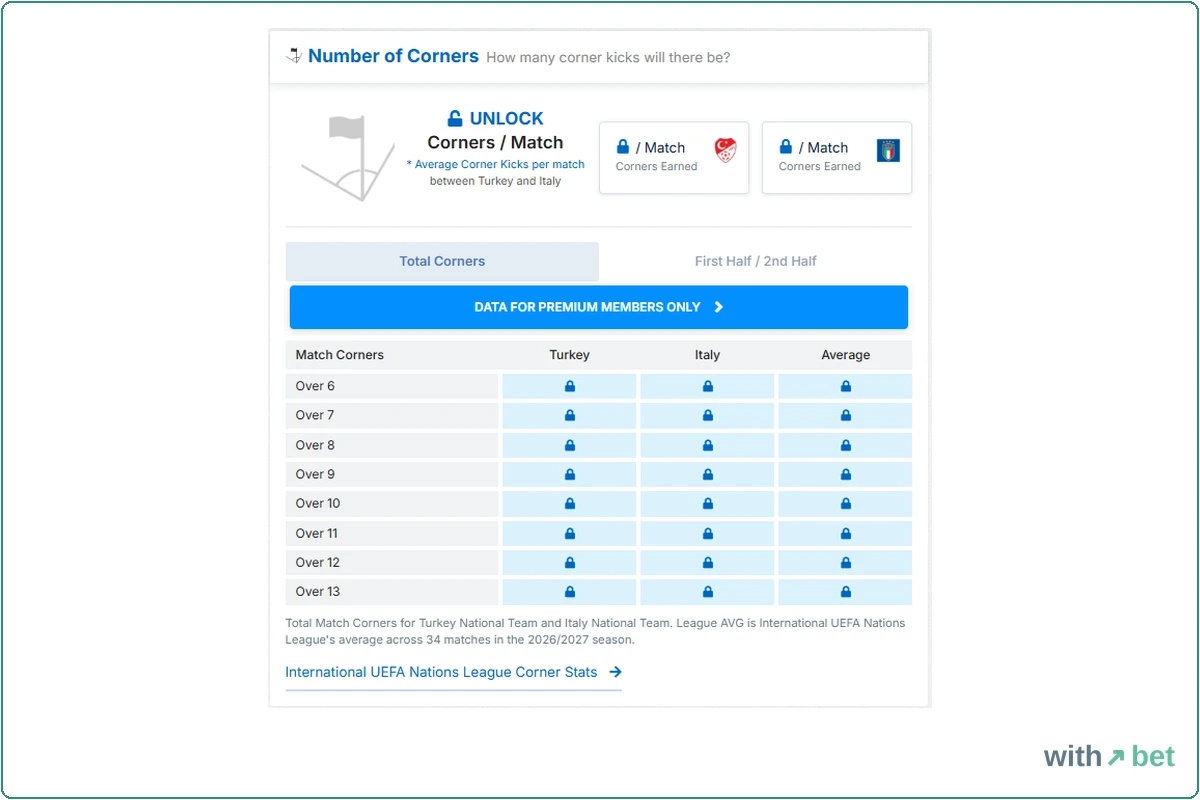Click the Italy lock for Over 7
The image size is (1200, 800).
click(708, 415)
